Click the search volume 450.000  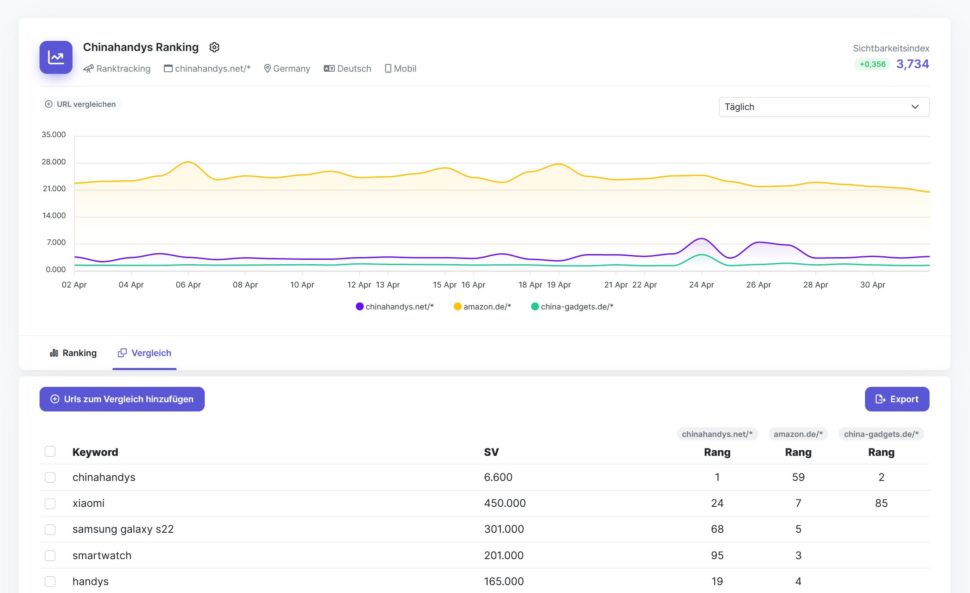click(505, 503)
